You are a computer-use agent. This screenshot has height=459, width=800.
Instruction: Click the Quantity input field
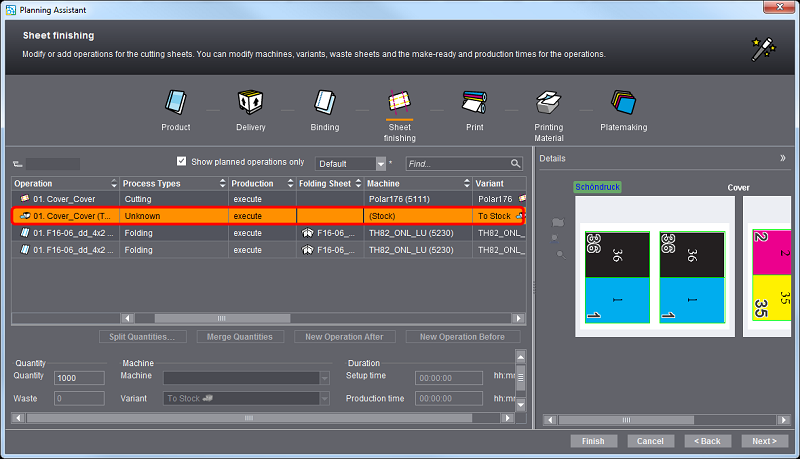[x=80, y=378]
